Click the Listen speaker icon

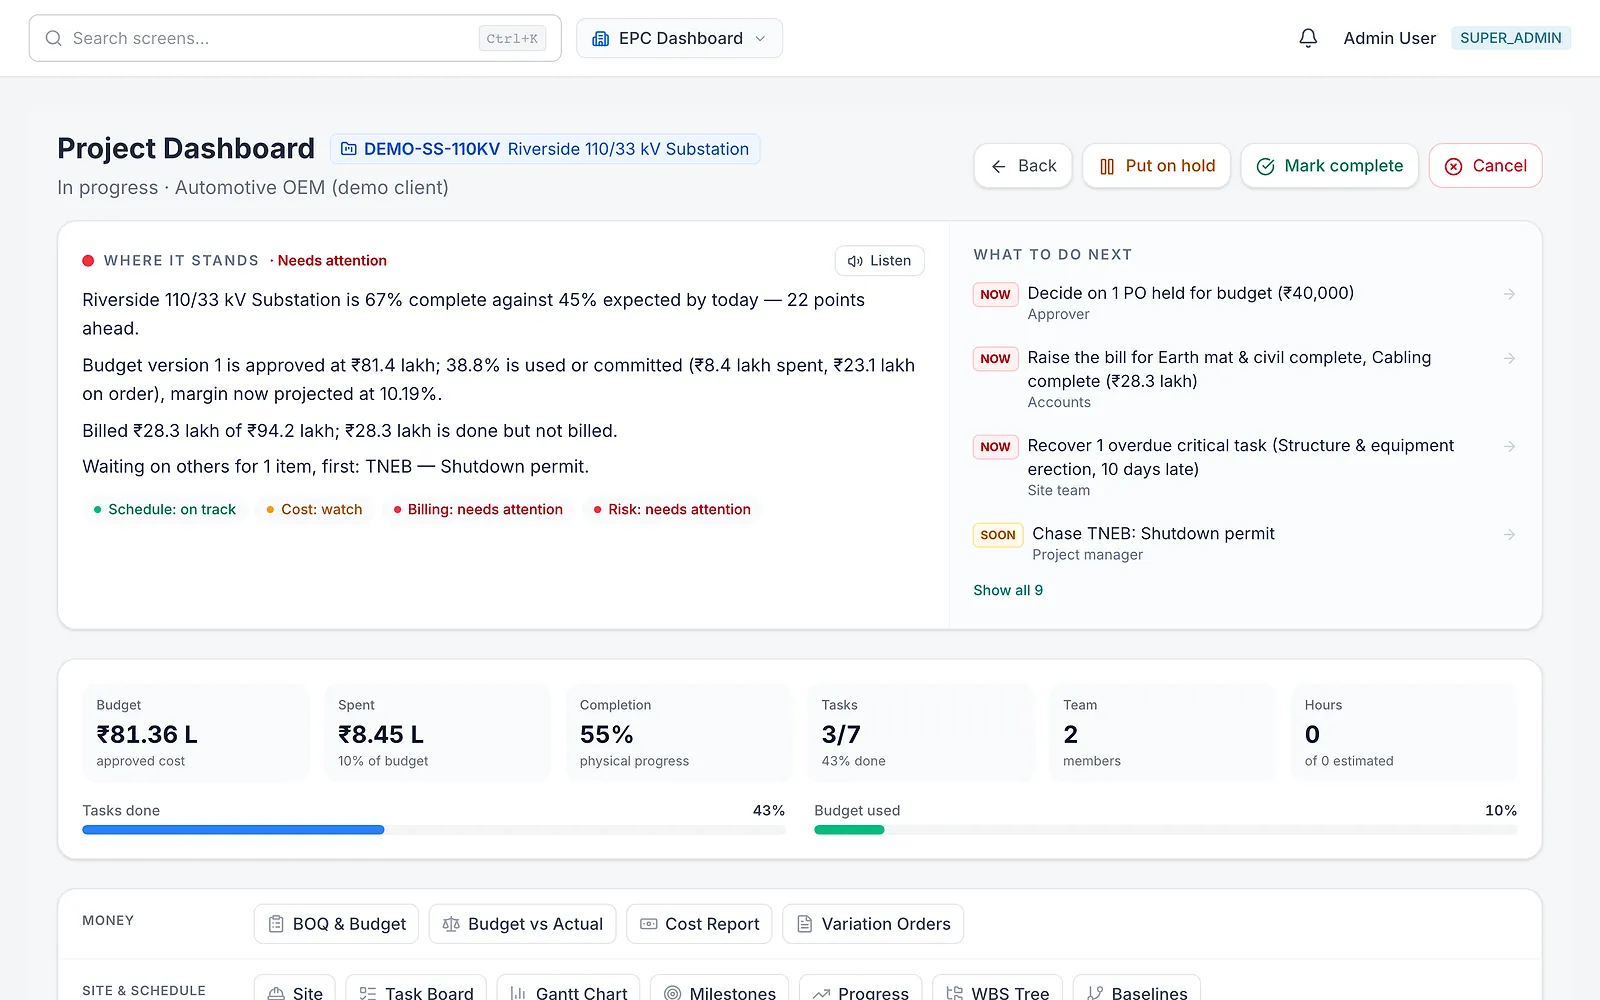pos(855,261)
